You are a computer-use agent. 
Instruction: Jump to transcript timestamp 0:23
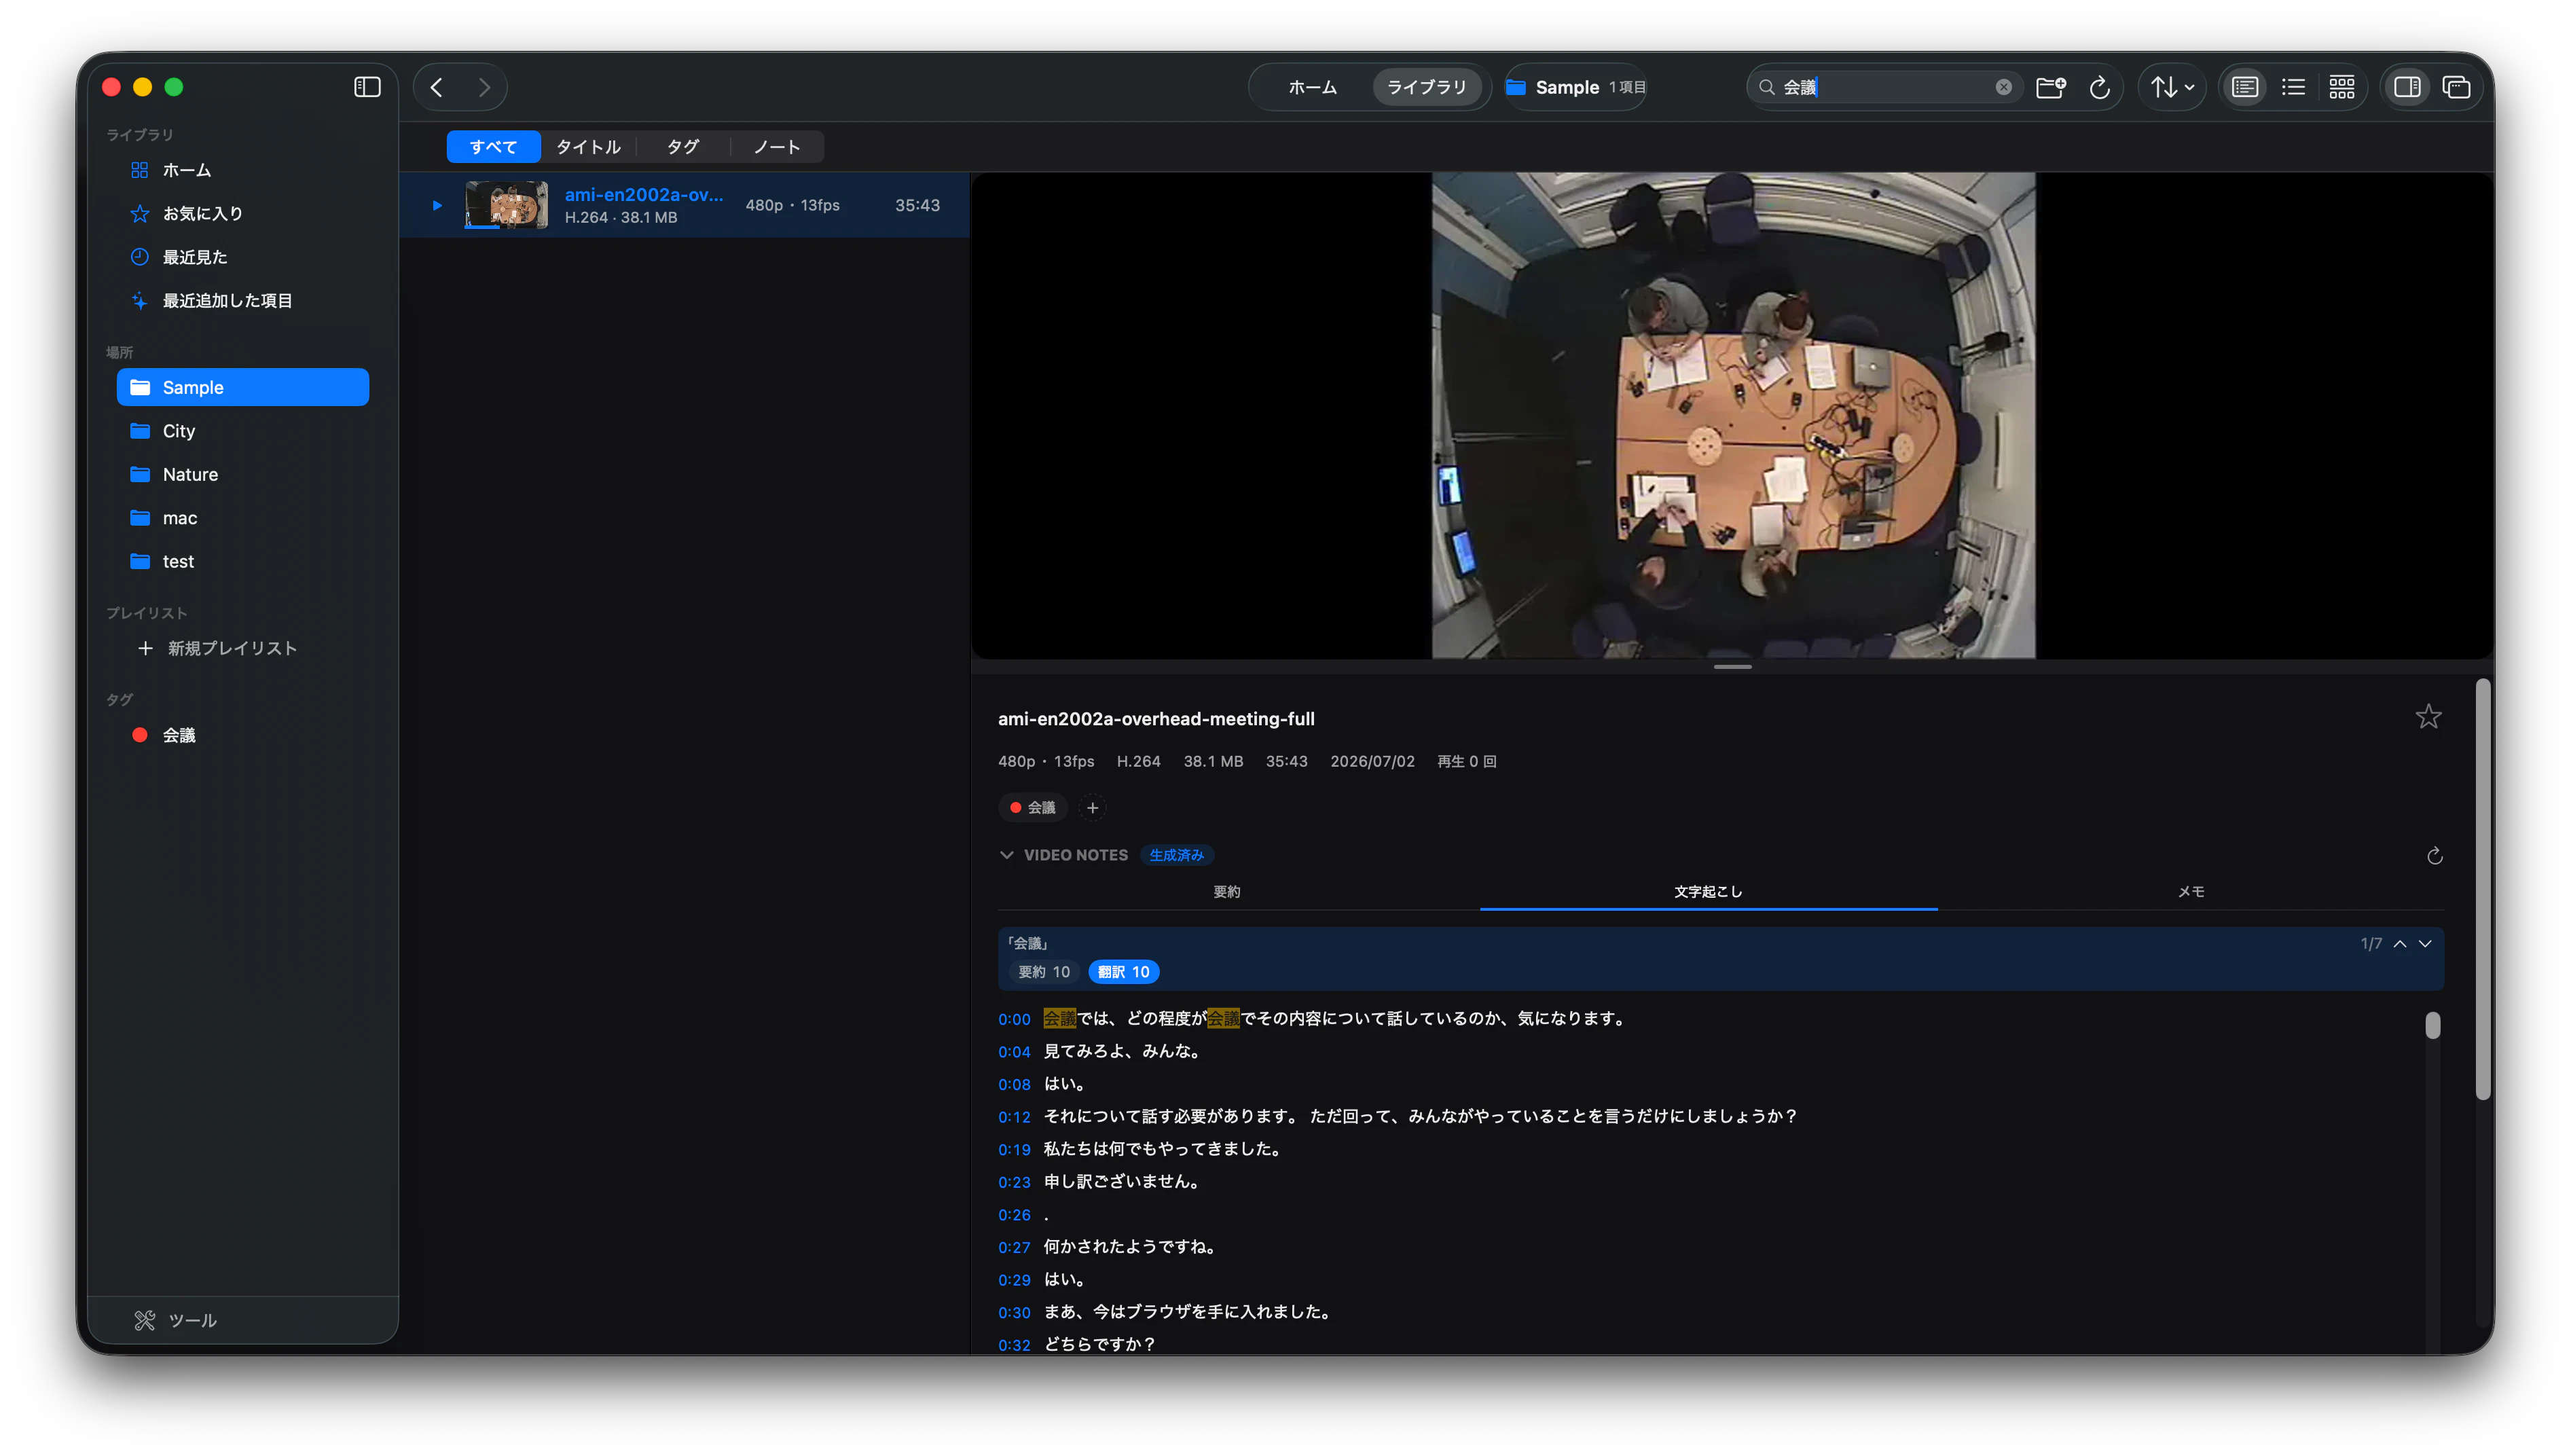tap(1013, 1182)
